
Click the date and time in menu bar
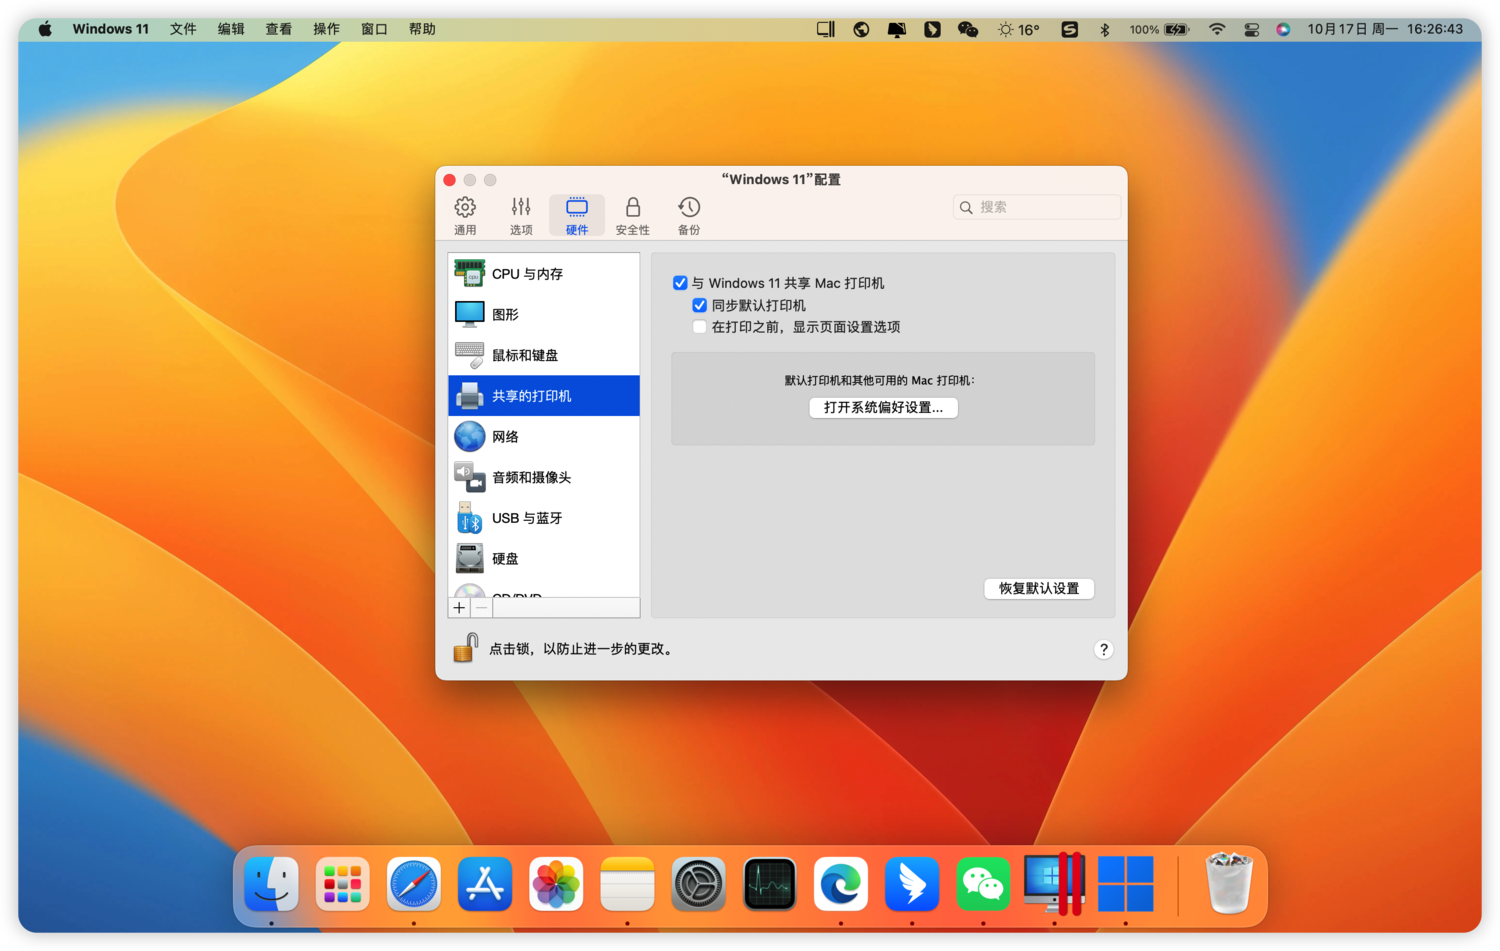[x=1385, y=29]
